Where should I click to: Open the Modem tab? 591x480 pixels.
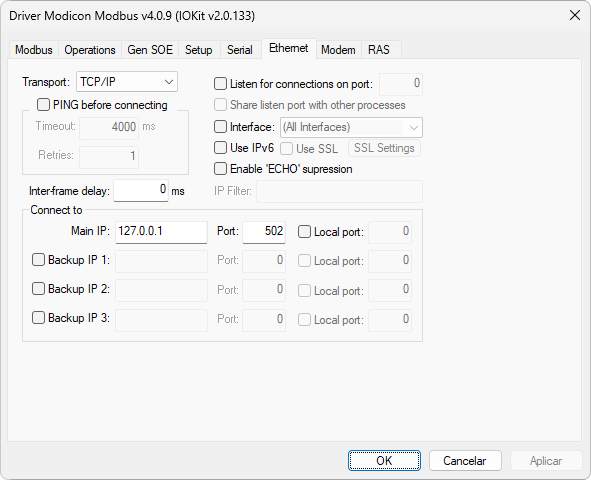coord(338,50)
